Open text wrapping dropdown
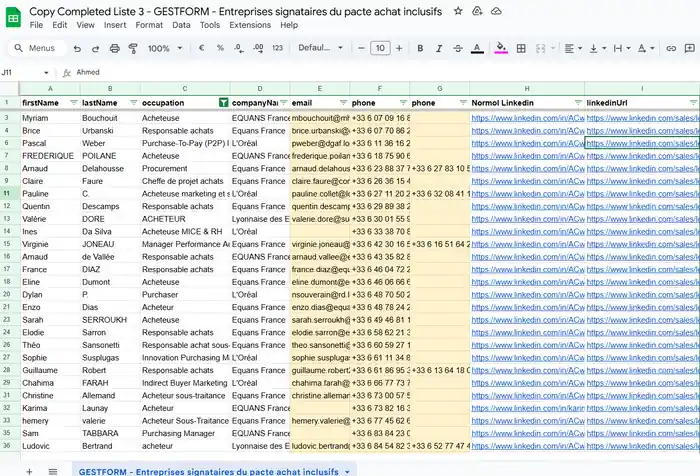 pyautogui.click(x=621, y=48)
